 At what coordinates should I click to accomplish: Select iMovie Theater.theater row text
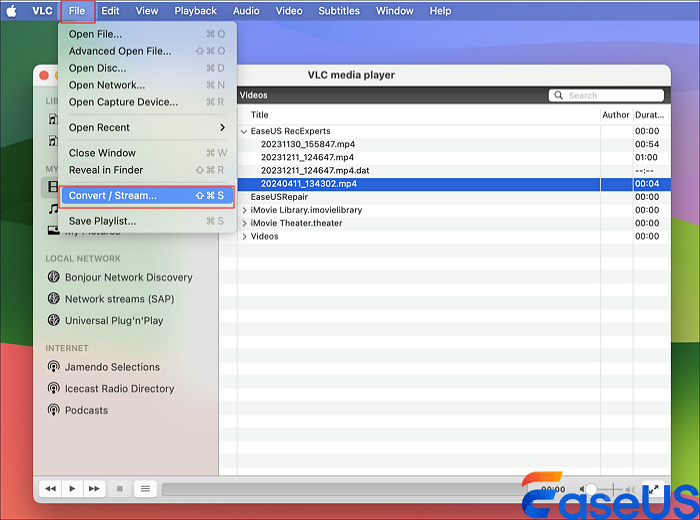(x=296, y=223)
